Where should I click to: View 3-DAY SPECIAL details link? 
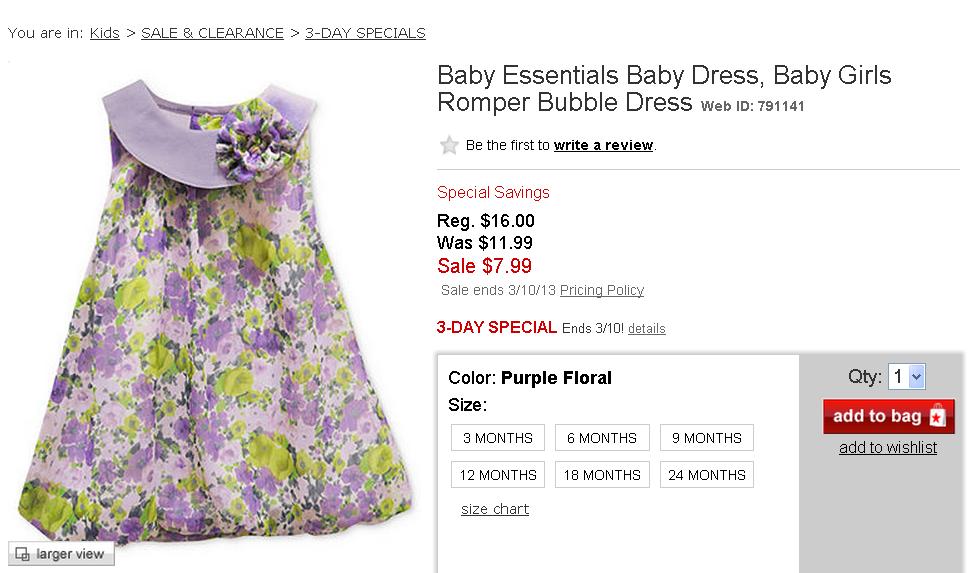[x=646, y=329]
